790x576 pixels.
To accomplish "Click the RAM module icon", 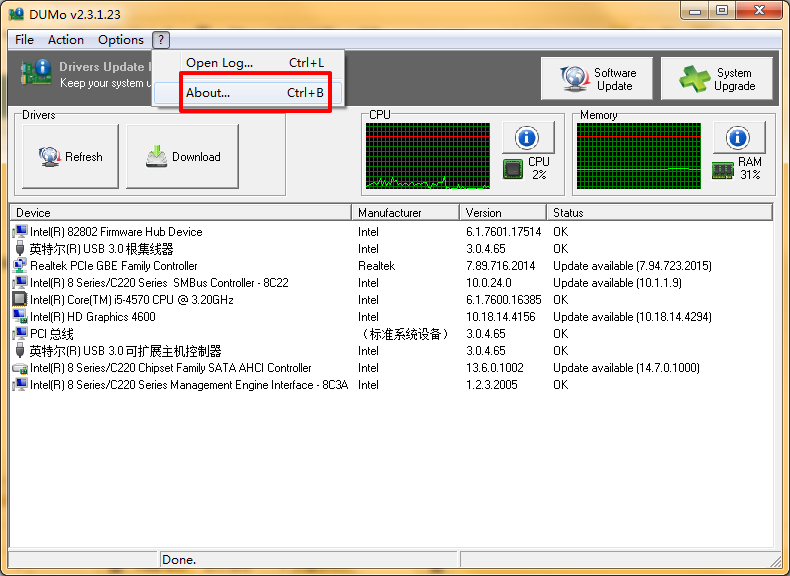I will 723,170.
